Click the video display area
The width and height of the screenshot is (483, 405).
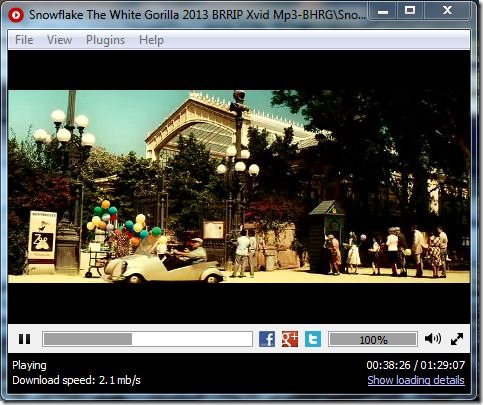239,186
